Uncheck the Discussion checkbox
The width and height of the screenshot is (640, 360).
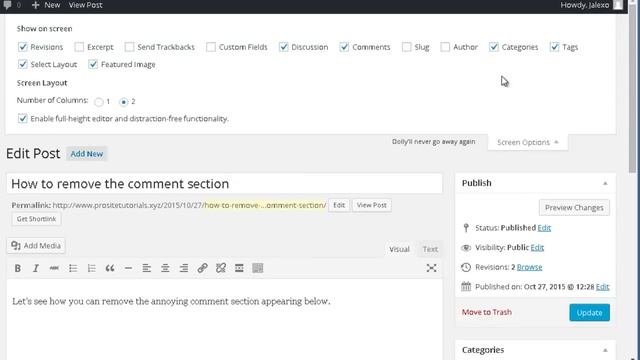[x=284, y=47]
